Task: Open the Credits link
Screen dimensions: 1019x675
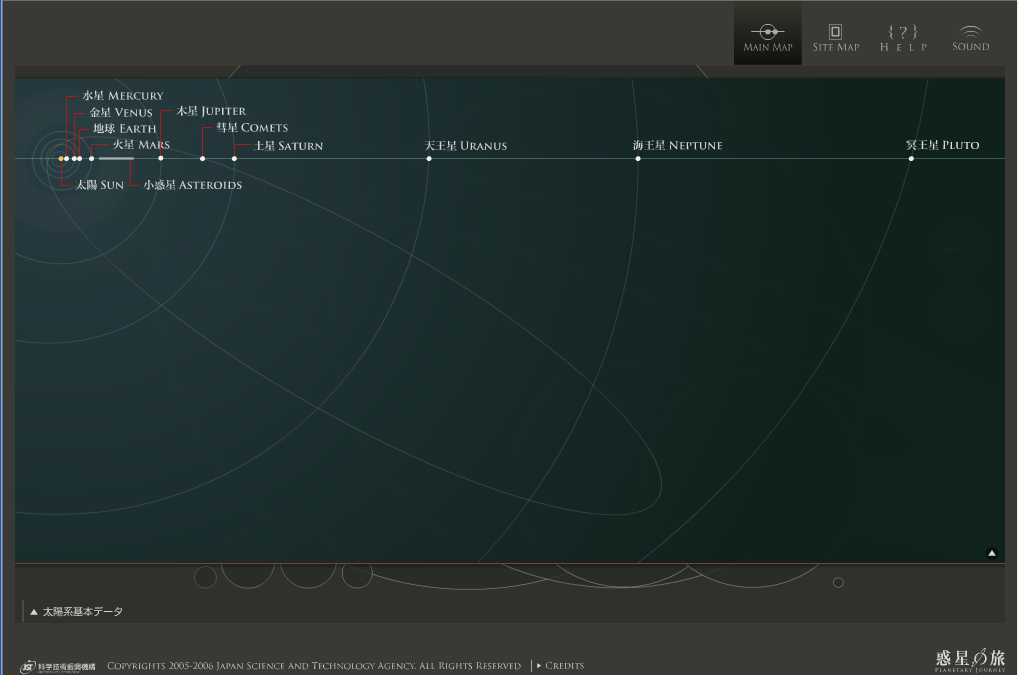Action: coord(560,665)
